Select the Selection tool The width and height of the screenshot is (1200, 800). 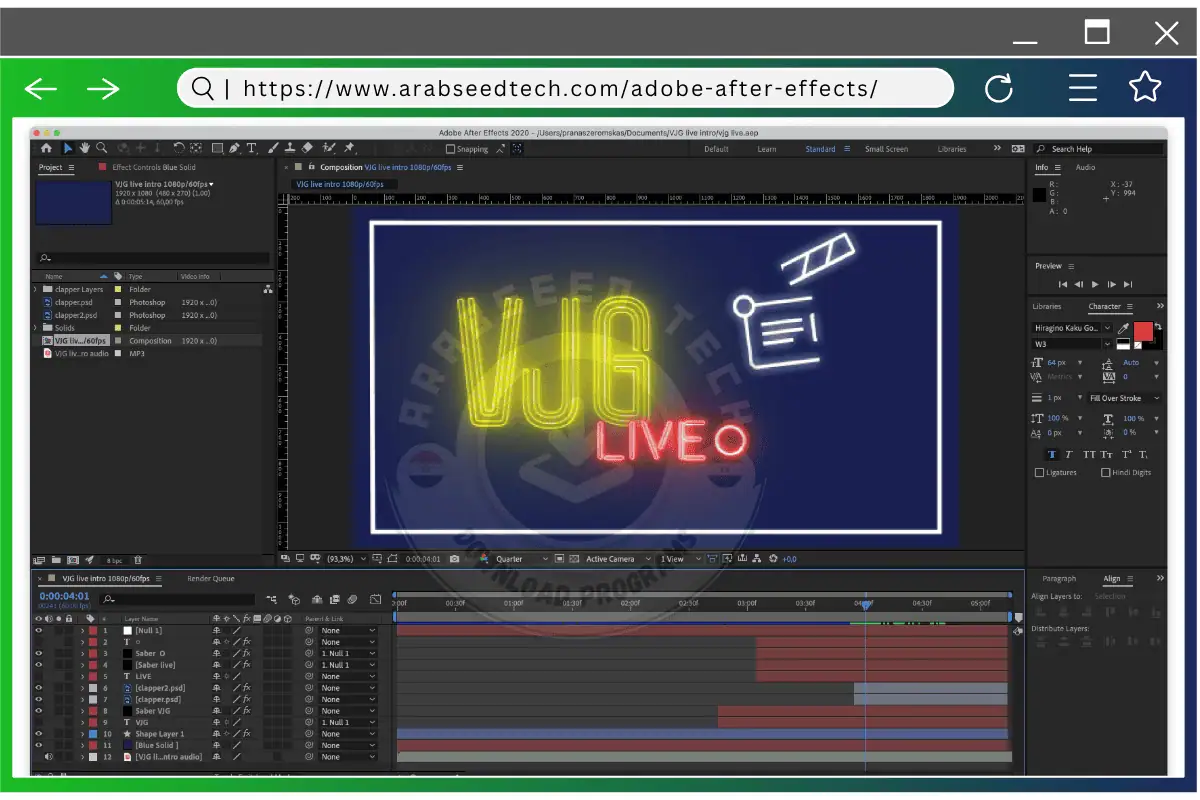68,148
